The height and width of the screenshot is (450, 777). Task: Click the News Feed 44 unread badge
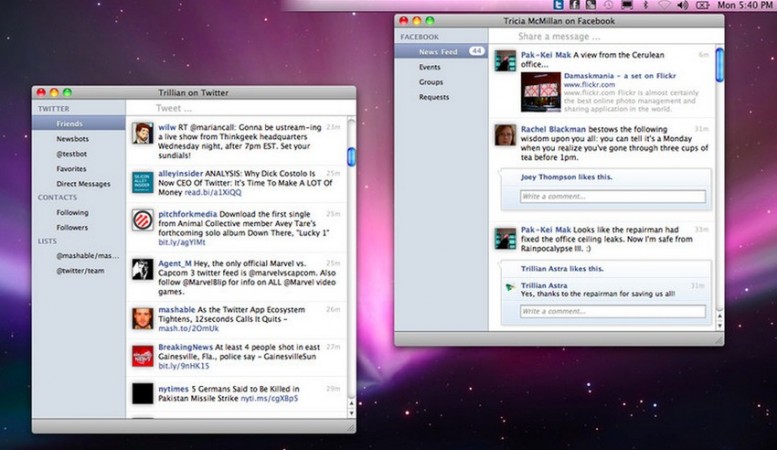[476, 51]
